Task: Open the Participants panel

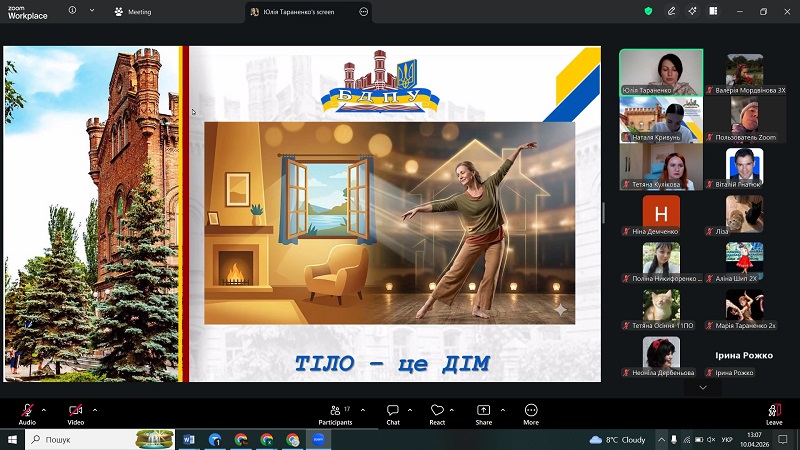Action: [335, 411]
